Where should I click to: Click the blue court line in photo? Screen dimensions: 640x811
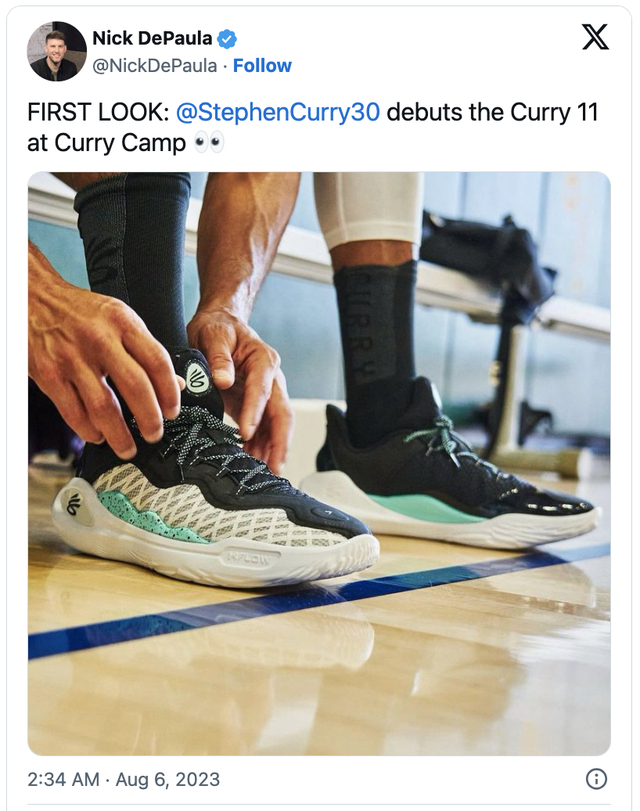coord(319,600)
